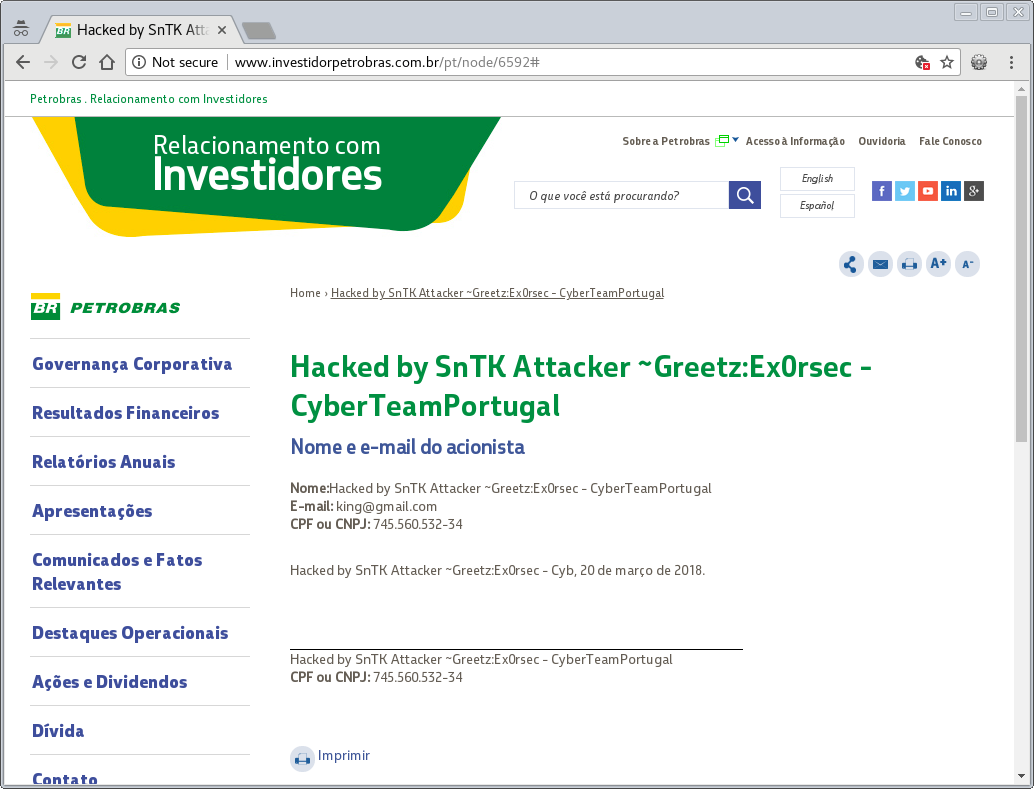Screen dimensions: 1034x789
Task: Click the 'Nome e e-mail do acionista' heading
Action: (408, 447)
